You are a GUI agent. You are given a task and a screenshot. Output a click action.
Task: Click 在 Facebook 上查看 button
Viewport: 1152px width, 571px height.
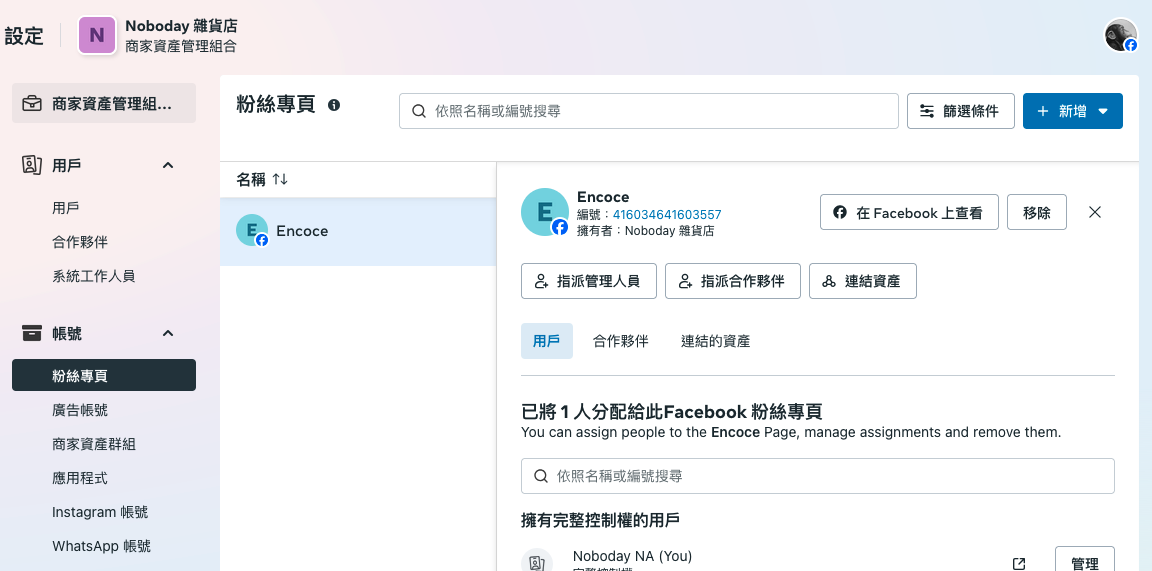(909, 212)
